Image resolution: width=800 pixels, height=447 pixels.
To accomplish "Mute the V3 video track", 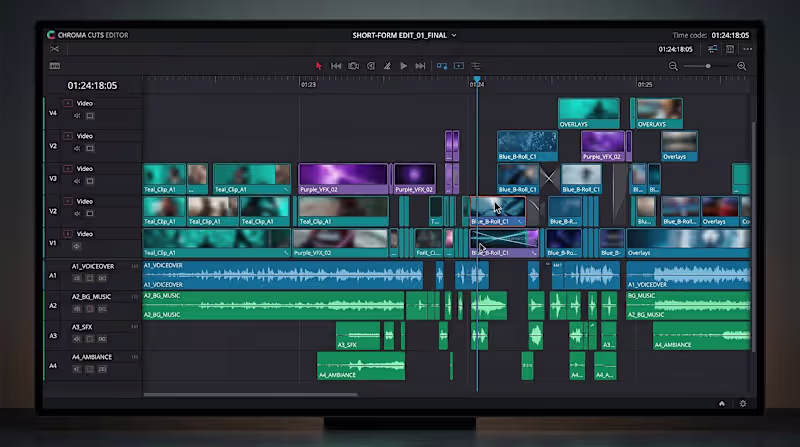I will tap(77, 181).
